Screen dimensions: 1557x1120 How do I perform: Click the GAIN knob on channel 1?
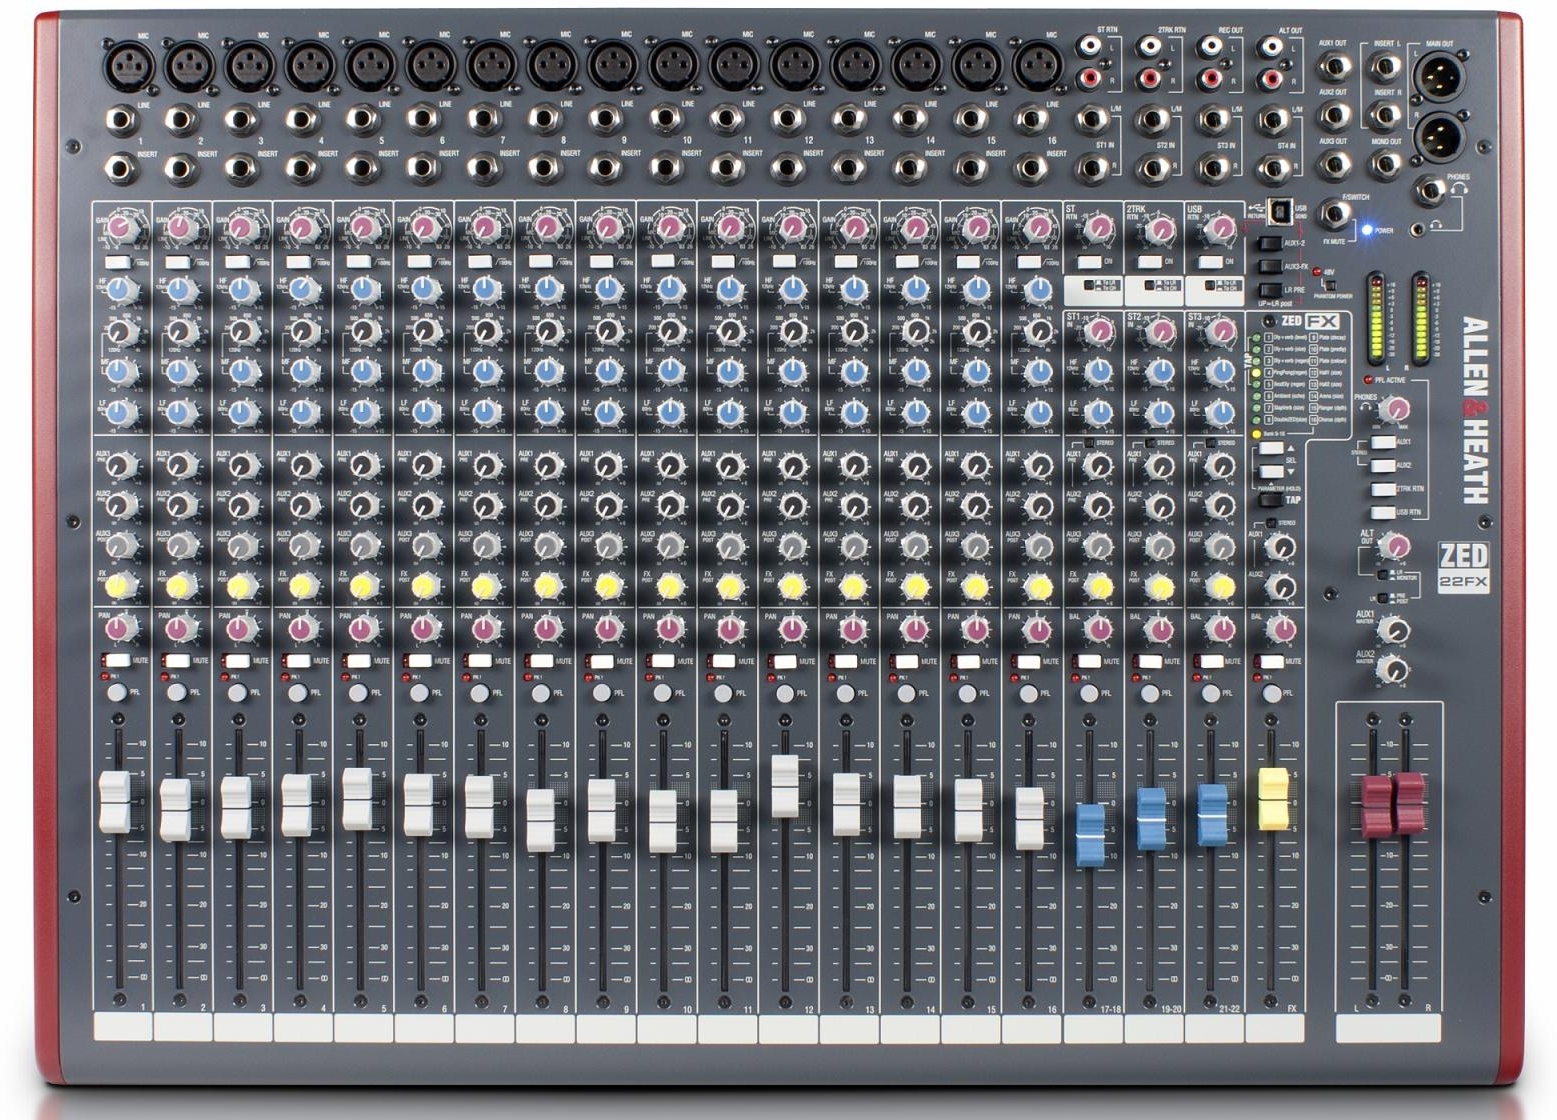[x=122, y=228]
